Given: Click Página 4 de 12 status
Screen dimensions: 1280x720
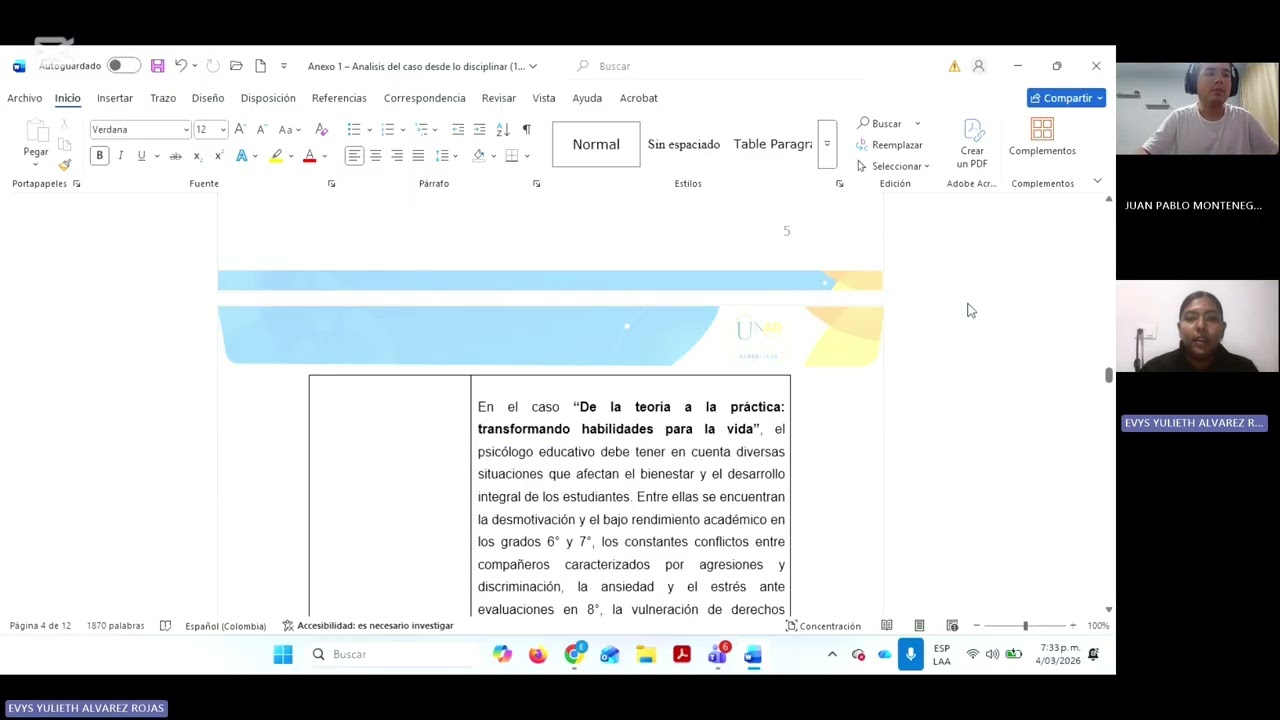Looking at the screenshot, I should (40, 626).
